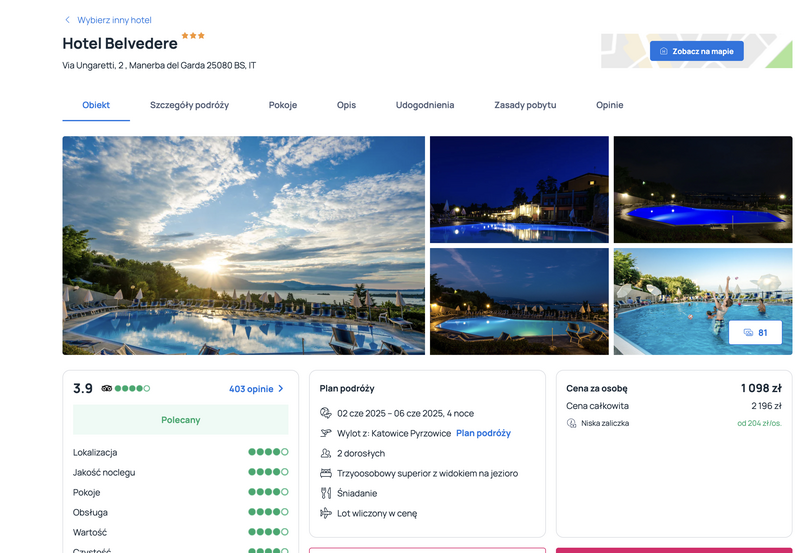
Task: Click the 'Pokoje' rating dots in reviews card
Action: [268, 492]
